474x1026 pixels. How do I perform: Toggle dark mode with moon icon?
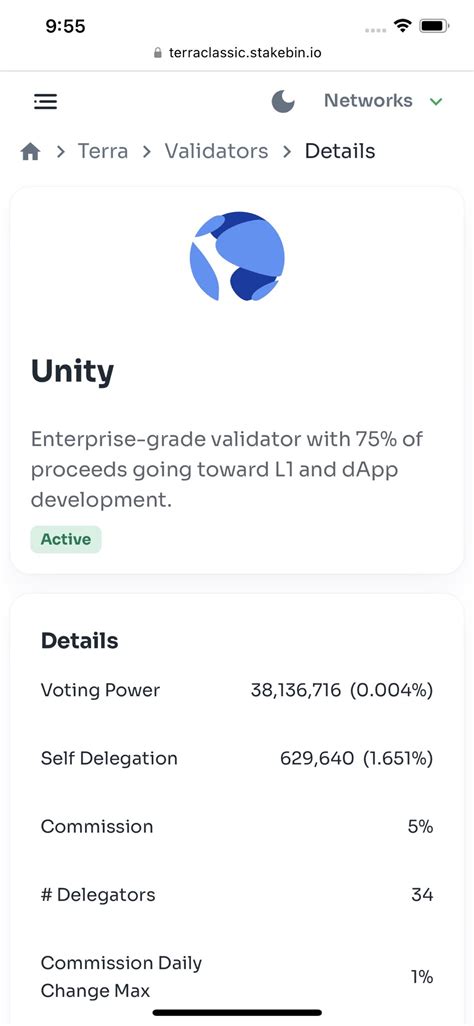[x=283, y=101]
